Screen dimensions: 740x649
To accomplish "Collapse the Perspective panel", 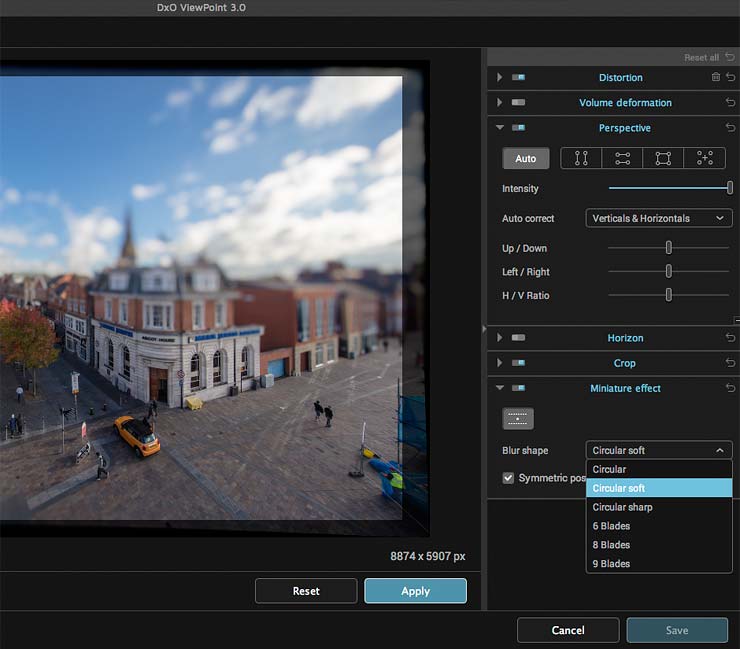I will [500, 127].
